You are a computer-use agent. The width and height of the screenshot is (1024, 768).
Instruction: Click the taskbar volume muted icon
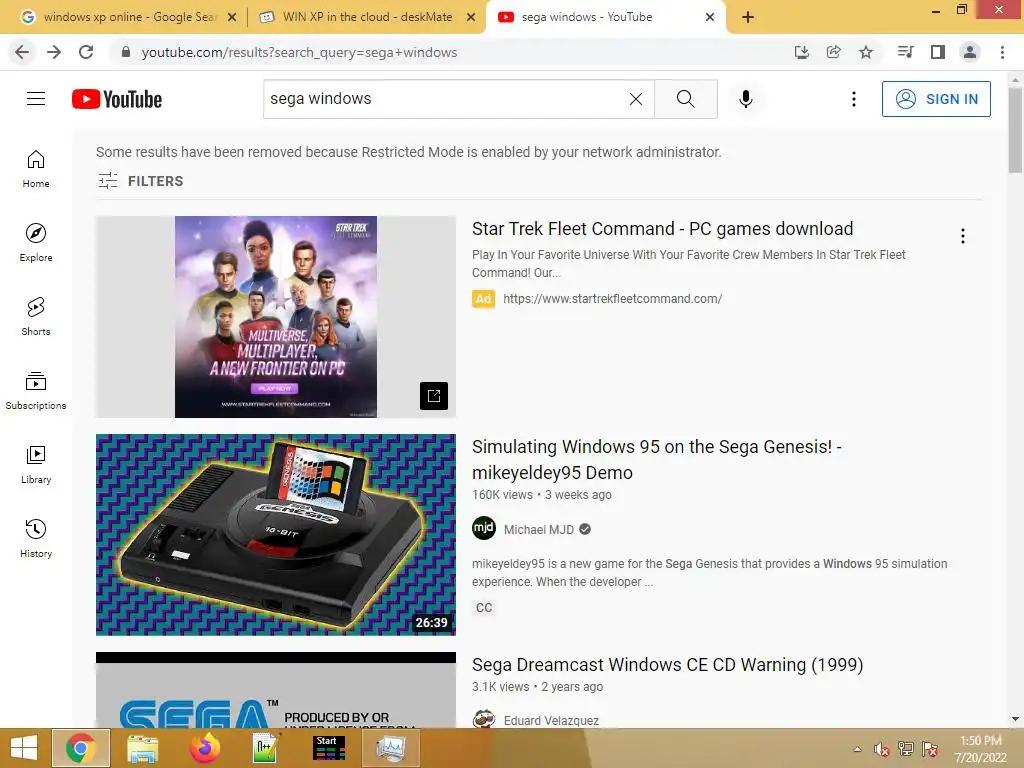(x=881, y=749)
